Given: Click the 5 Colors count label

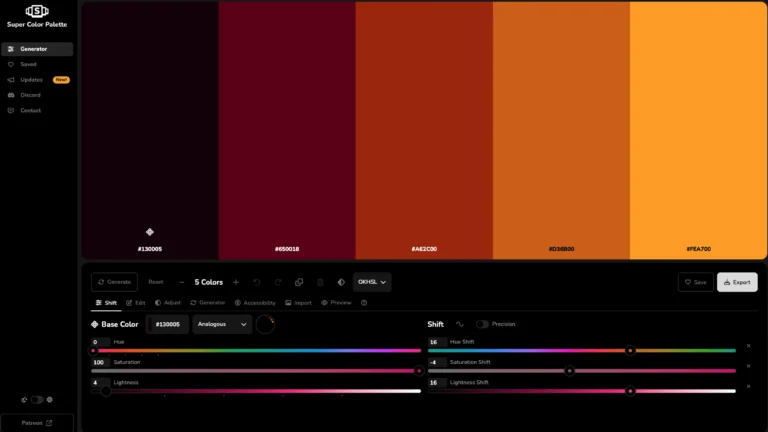Looking at the screenshot, I should point(209,282).
